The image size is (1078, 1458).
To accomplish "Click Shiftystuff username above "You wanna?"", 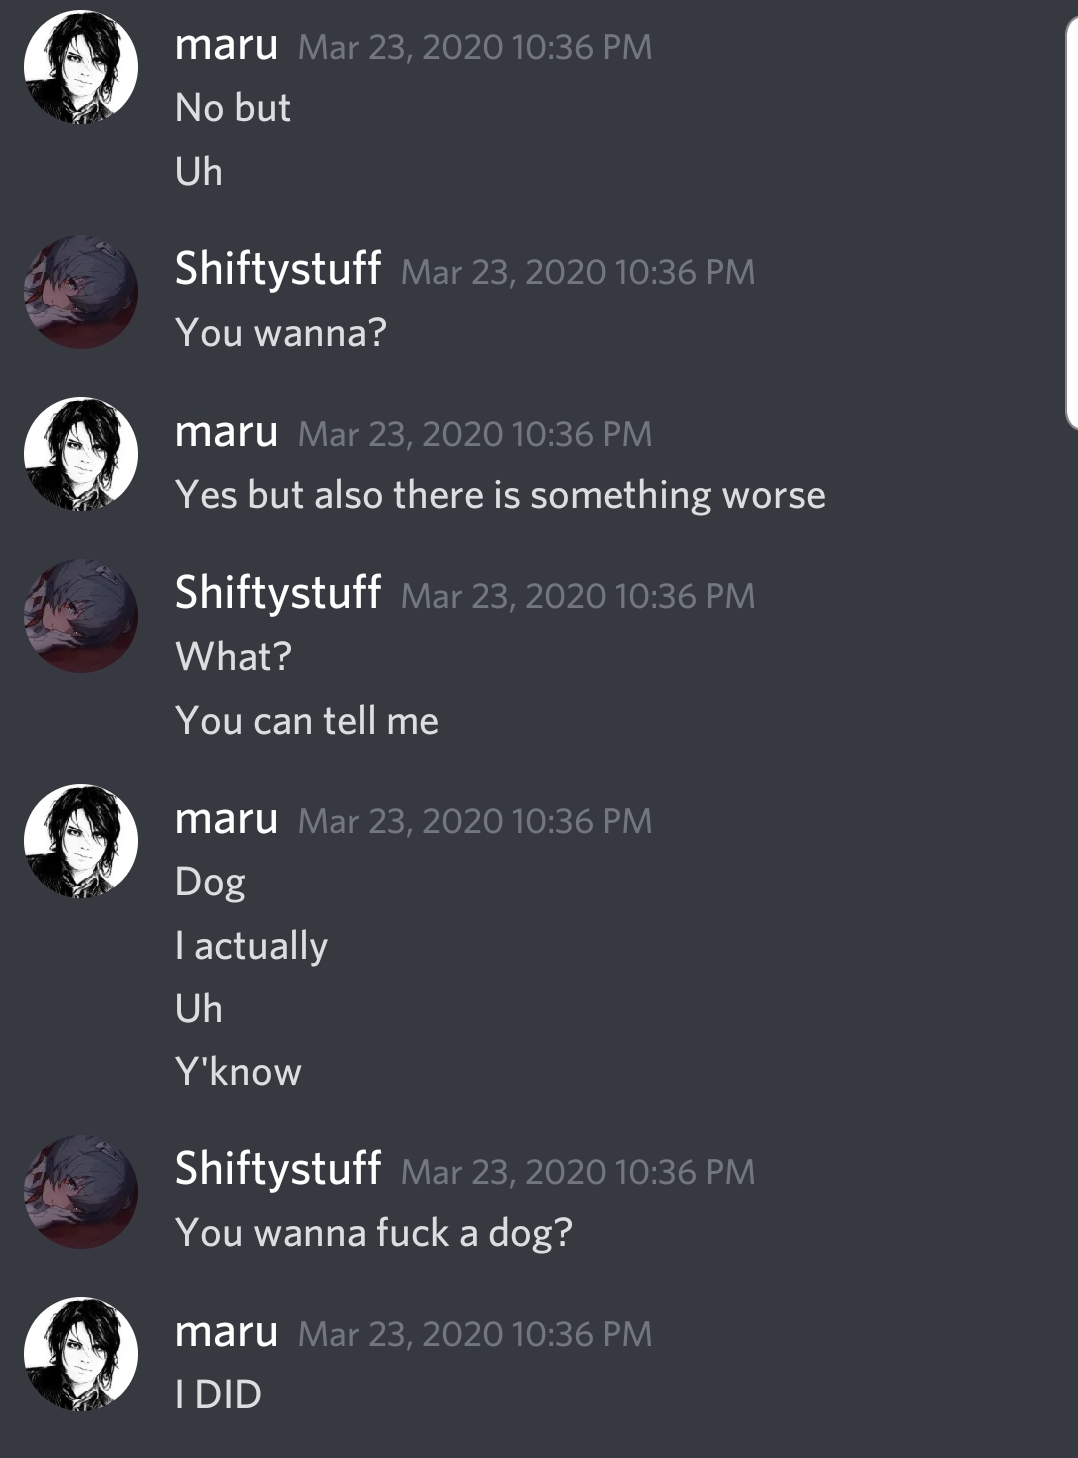I will coord(278,268).
